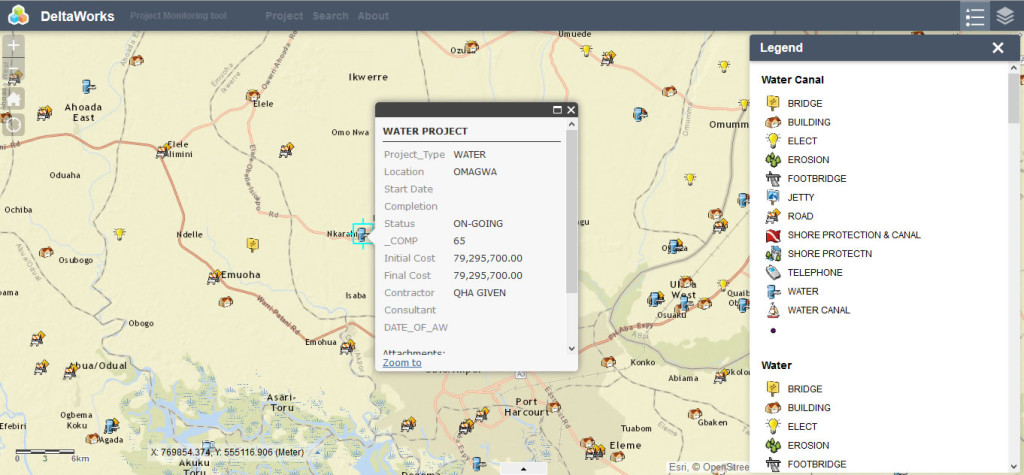Open the About menu
The image size is (1024, 475).
[x=373, y=16]
